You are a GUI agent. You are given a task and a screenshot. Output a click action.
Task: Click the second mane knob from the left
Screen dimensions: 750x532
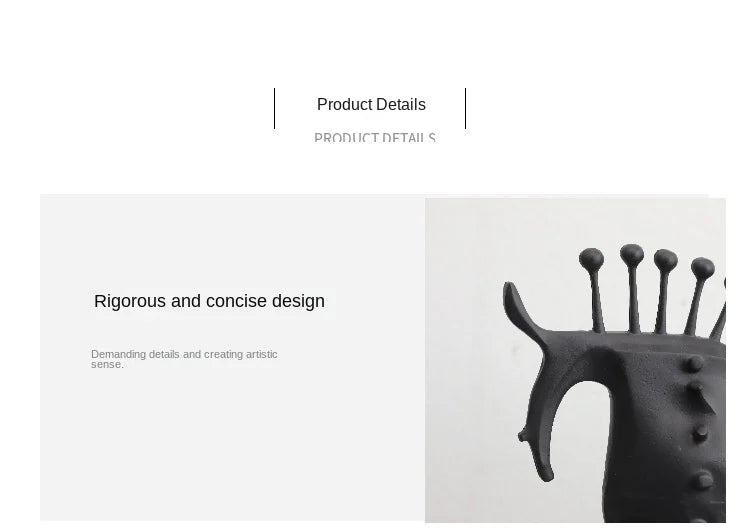click(632, 255)
